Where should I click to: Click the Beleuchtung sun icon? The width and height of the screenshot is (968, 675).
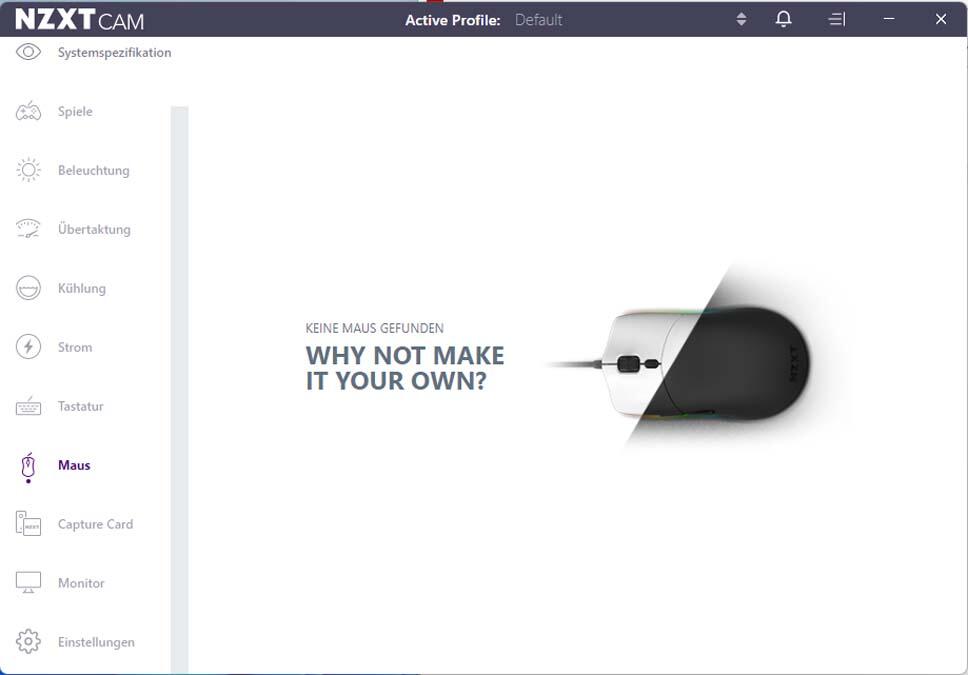pyautogui.click(x=28, y=170)
